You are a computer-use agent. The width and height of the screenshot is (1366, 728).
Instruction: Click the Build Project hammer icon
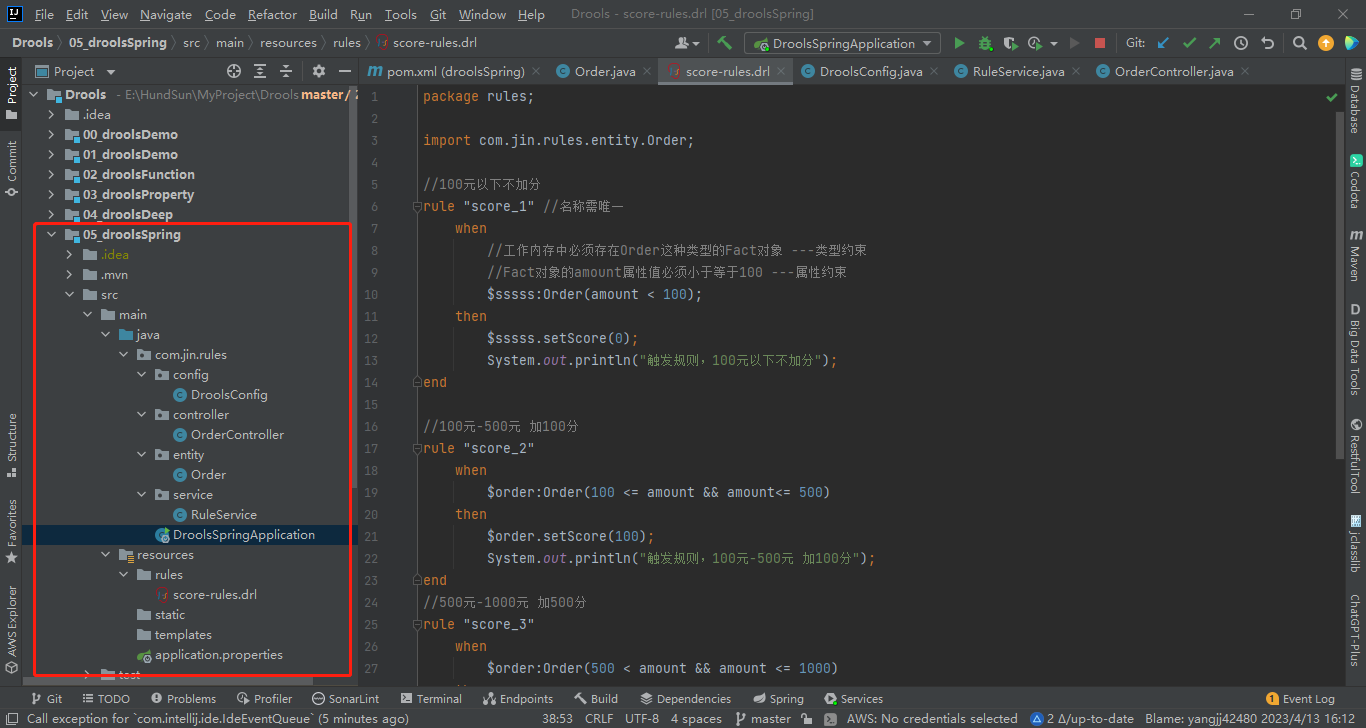pyautogui.click(x=724, y=43)
